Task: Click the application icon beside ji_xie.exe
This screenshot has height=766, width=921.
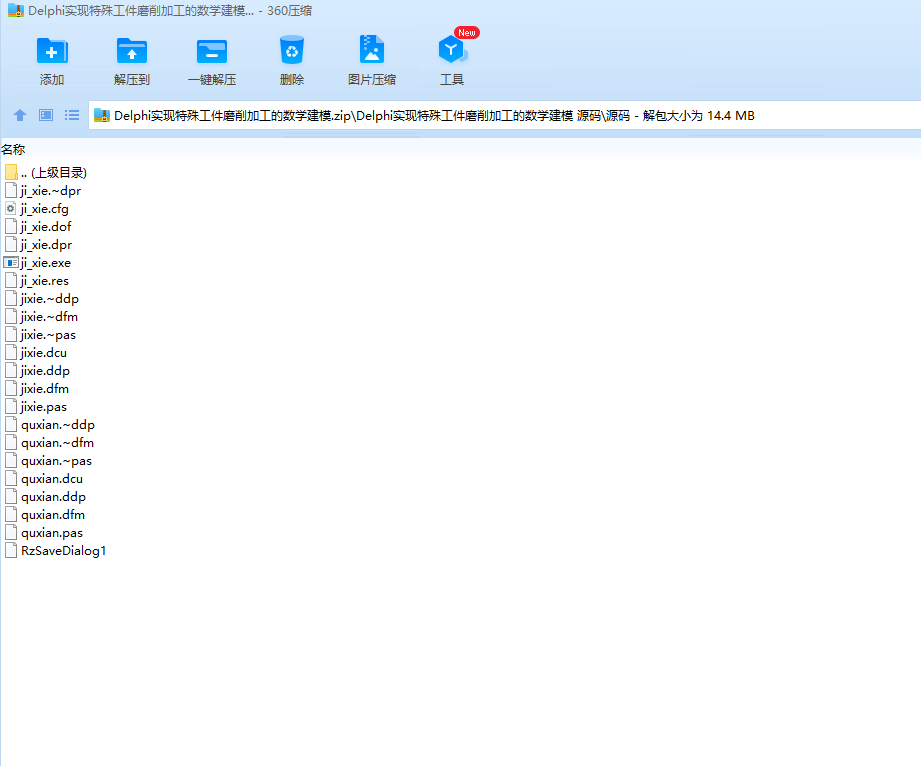Action: (11, 263)
